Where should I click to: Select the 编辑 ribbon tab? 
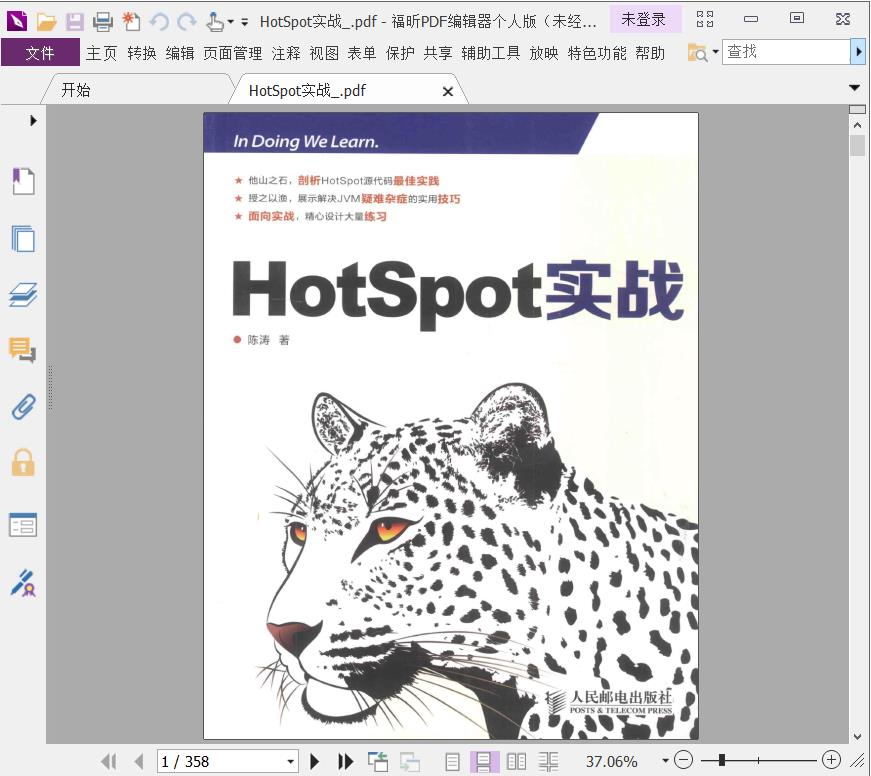180,53
